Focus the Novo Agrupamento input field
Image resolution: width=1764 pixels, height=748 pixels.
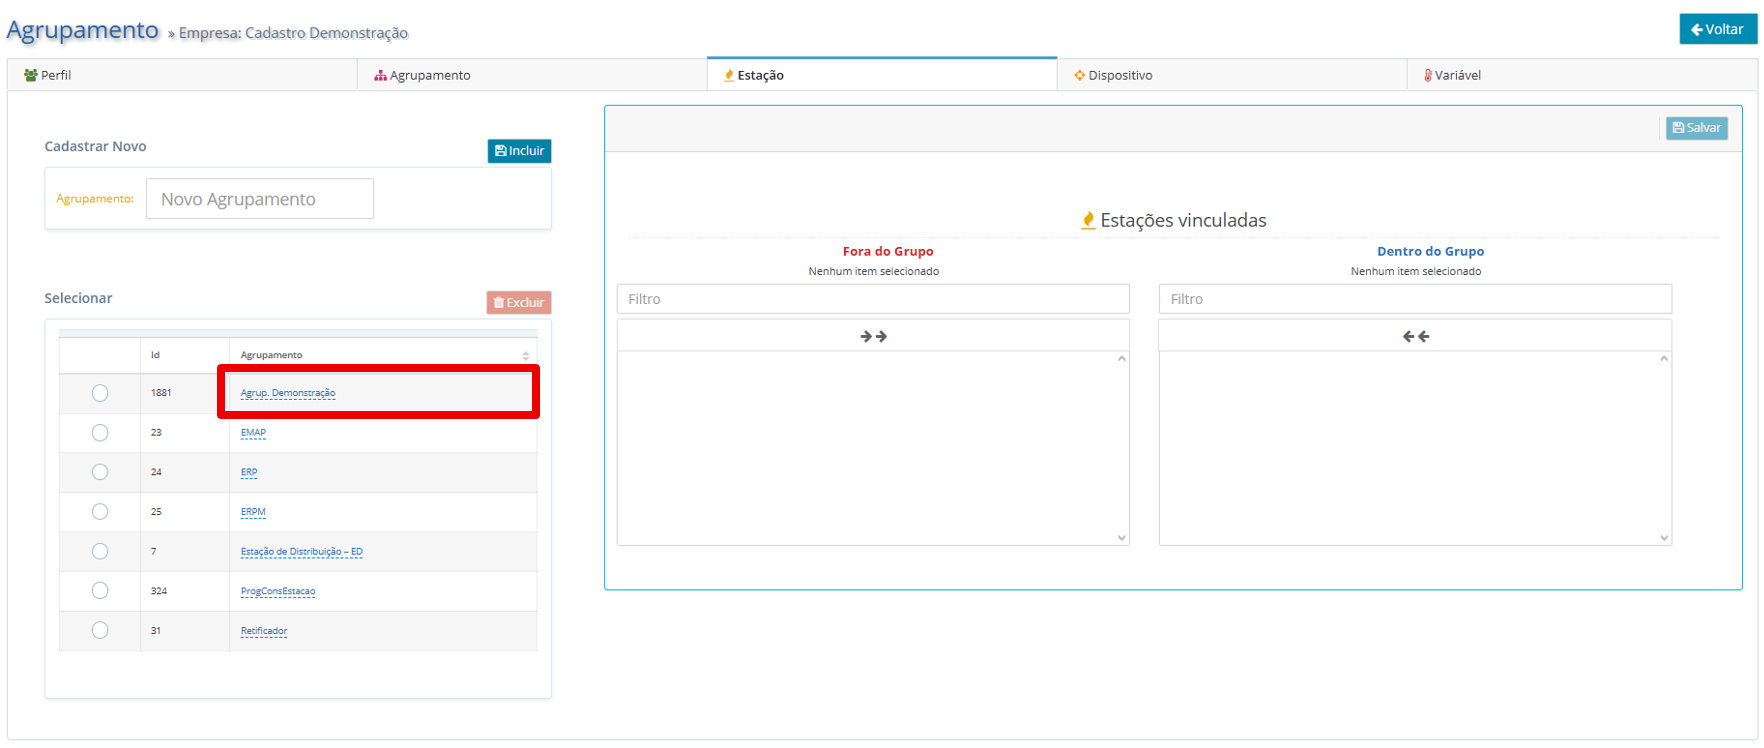[260, 199]
